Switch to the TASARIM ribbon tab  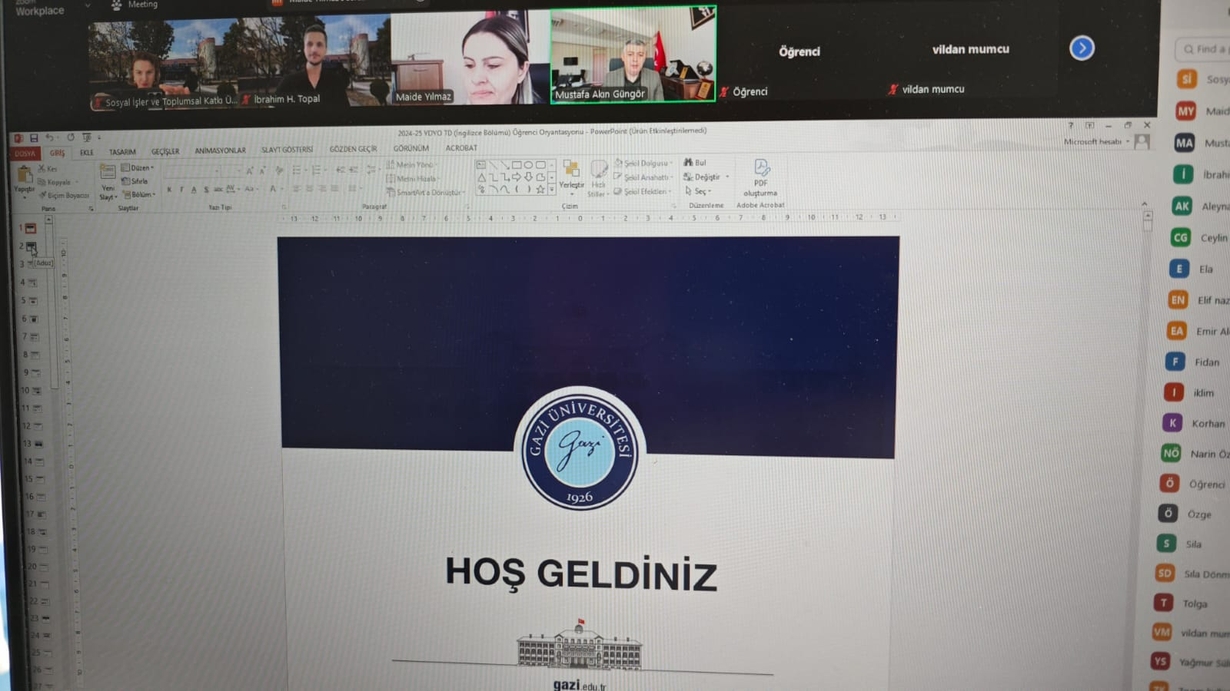coord(122,152)
